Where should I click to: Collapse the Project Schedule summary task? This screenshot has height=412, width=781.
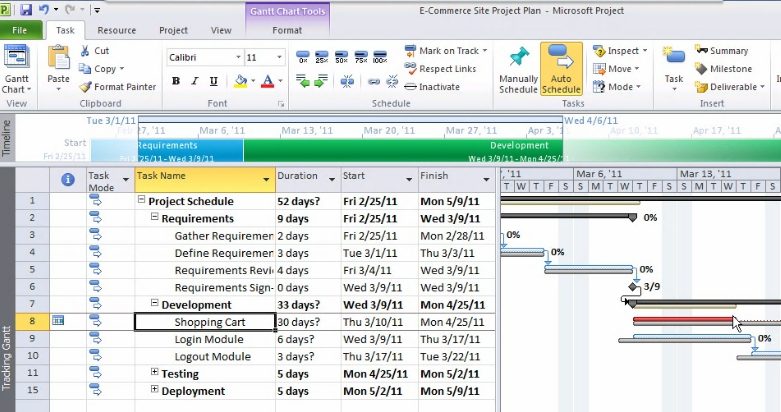point(141,199)
